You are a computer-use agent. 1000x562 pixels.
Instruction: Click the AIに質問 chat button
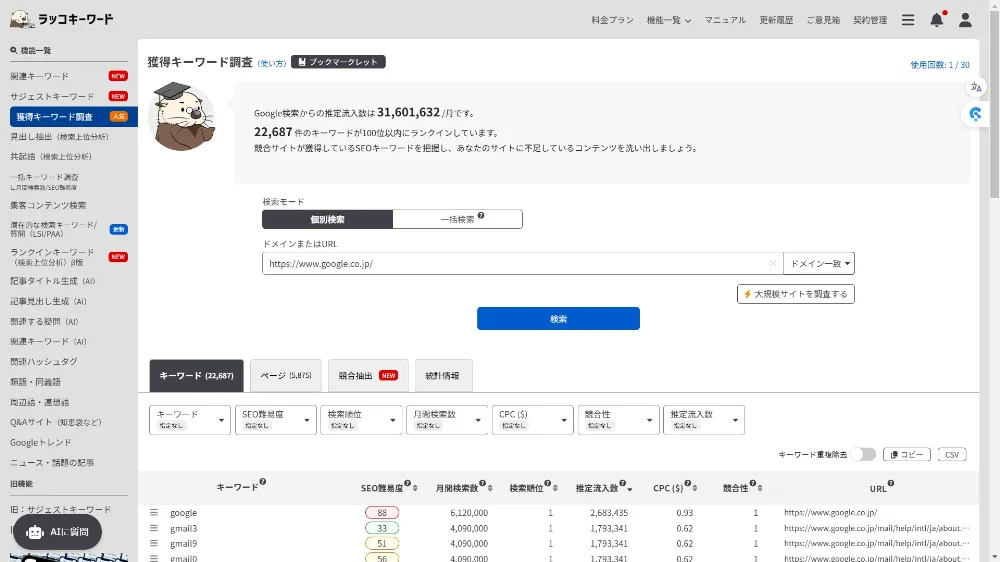(x=57, y=532)
